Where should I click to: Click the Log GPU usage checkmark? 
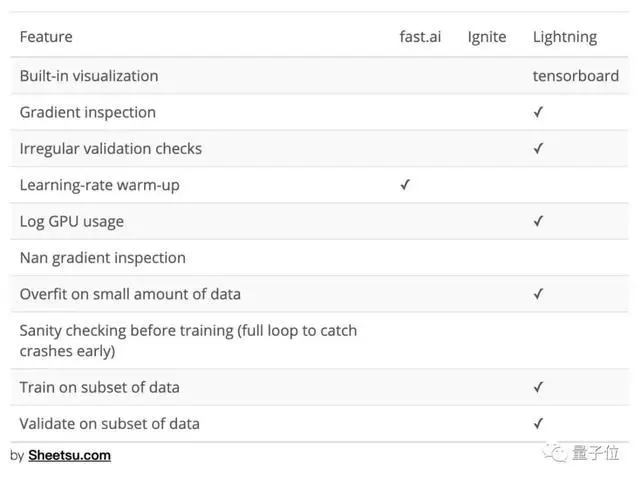click(x=538, y=221)
